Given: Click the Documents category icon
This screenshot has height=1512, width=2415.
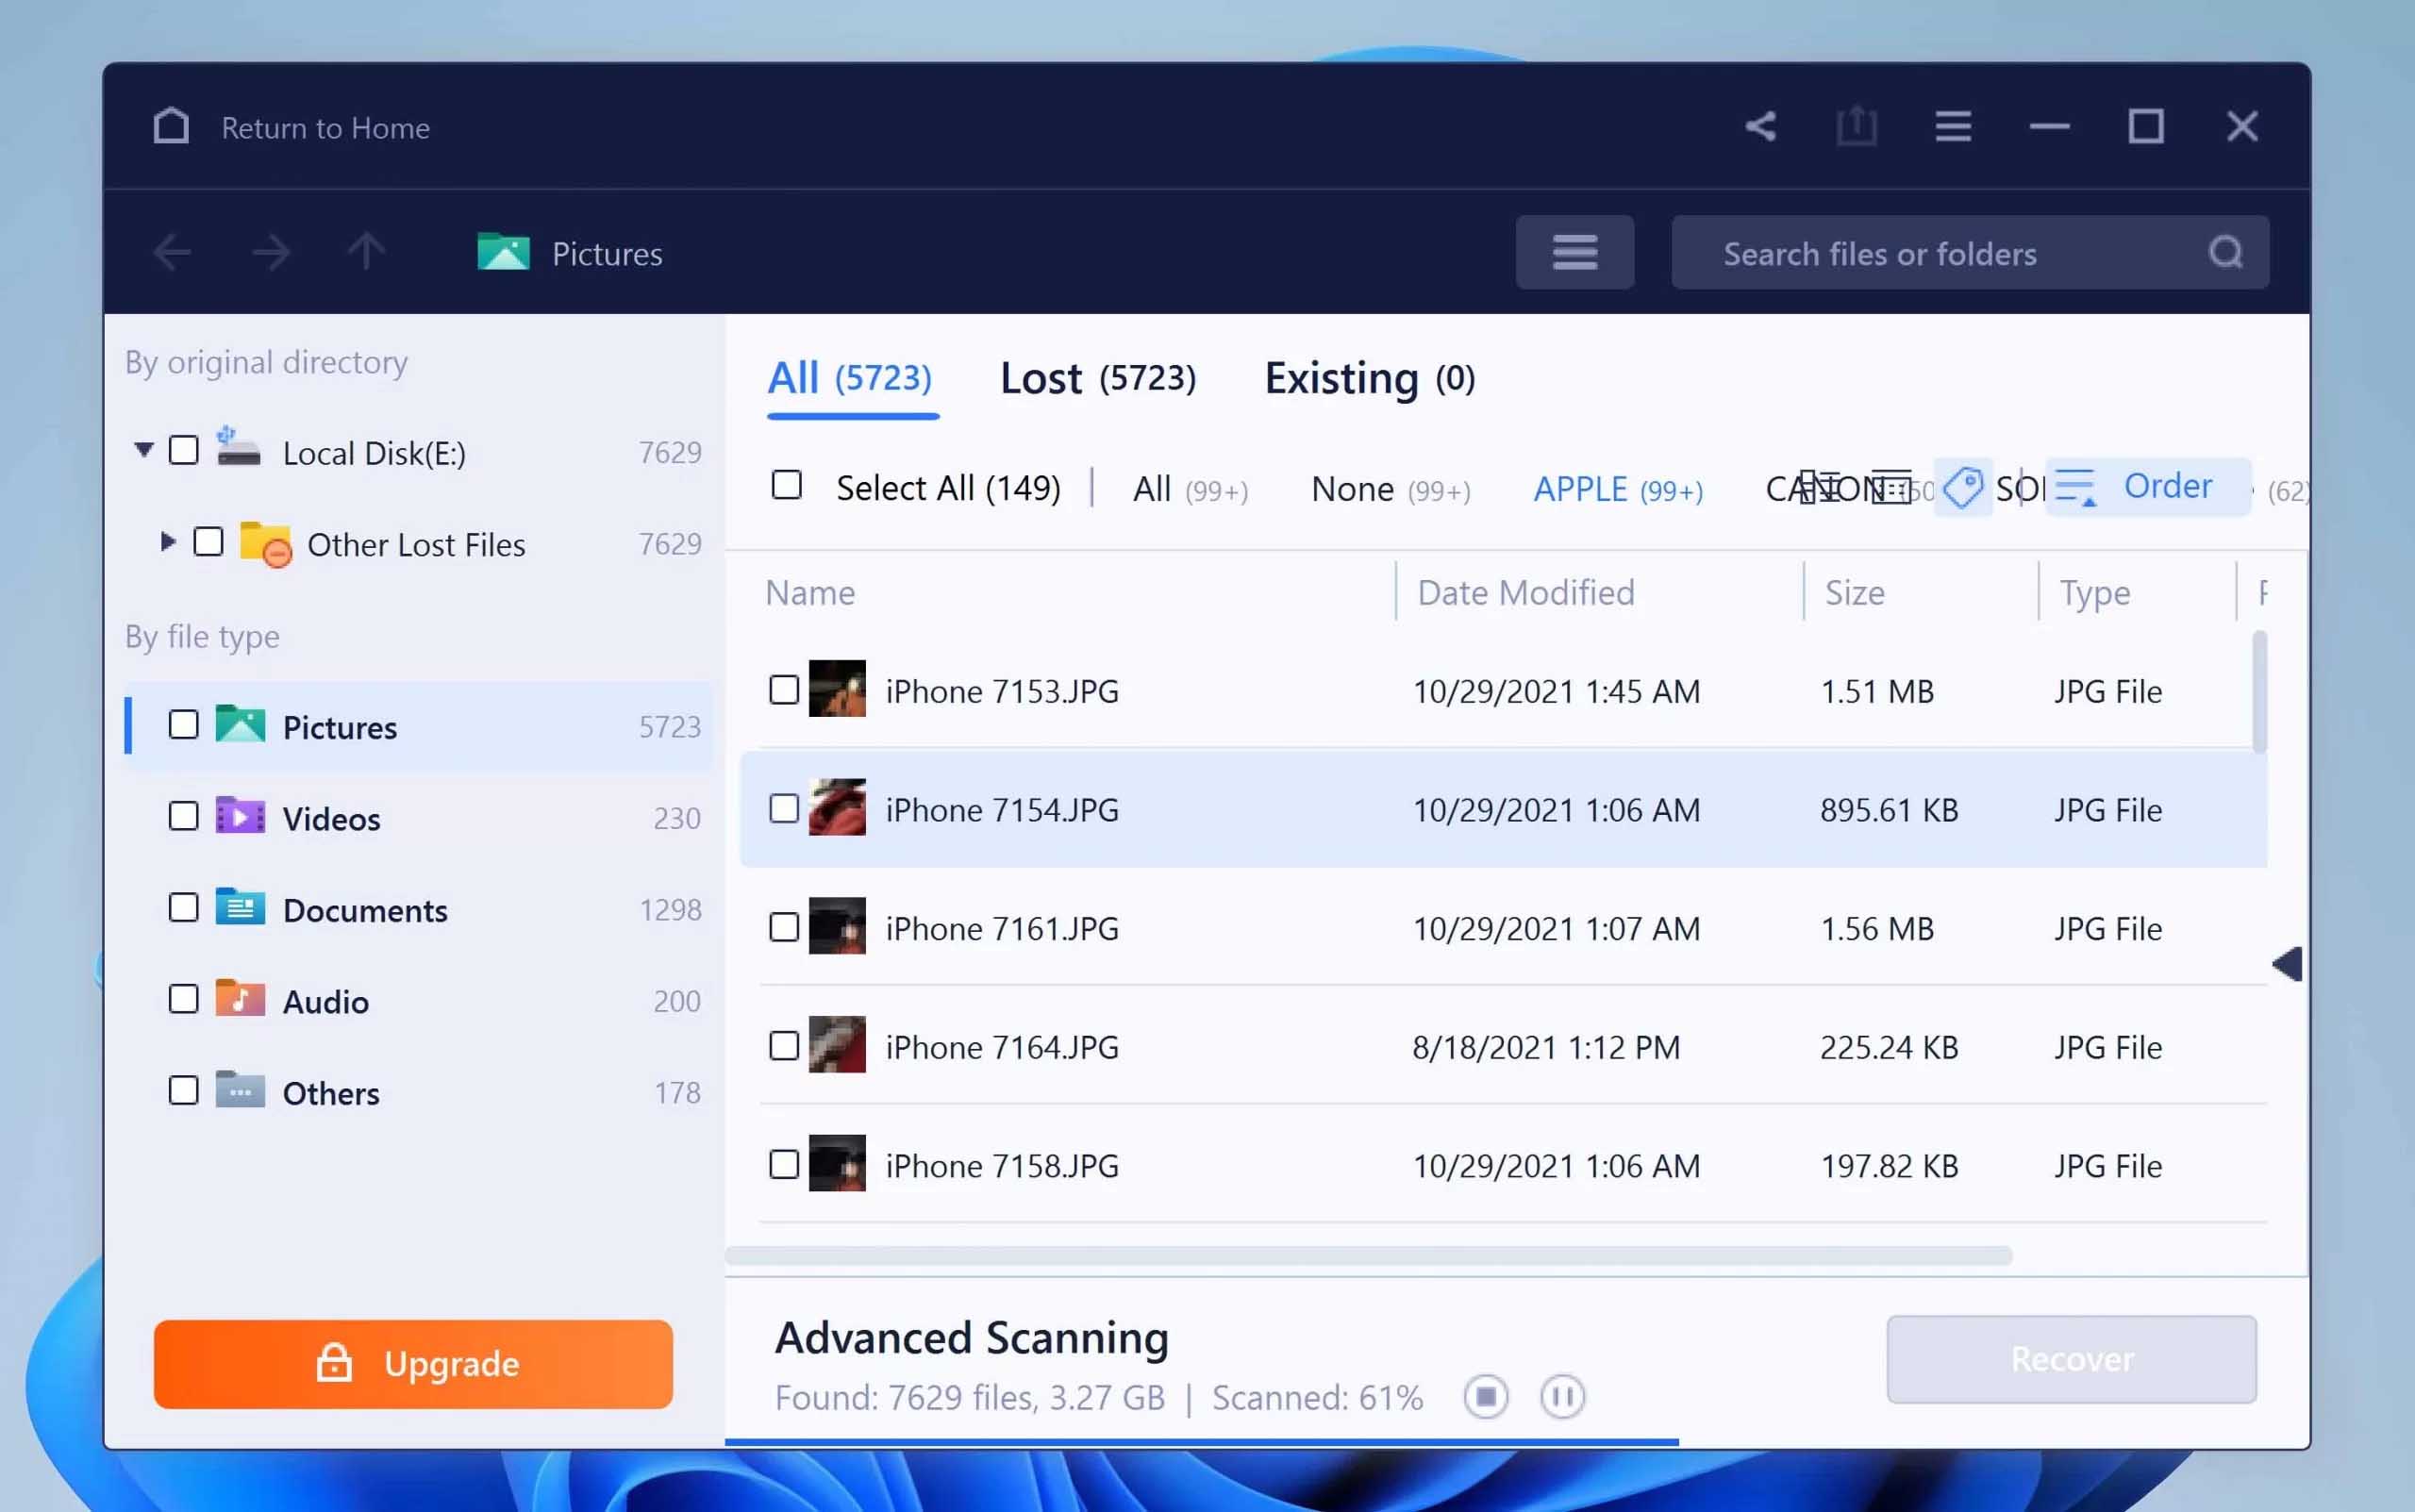Looking at the screenshot, I should point(240,908).
